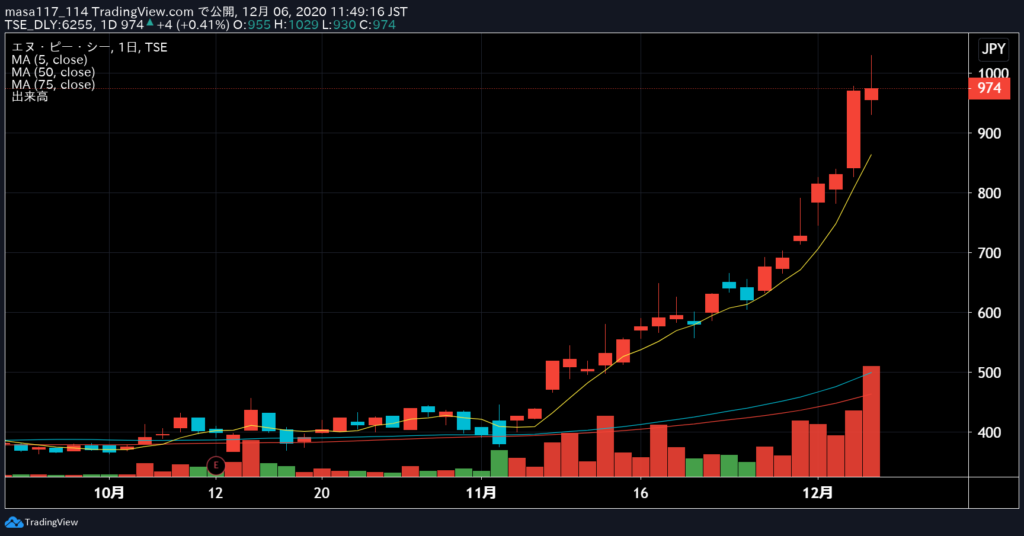Select the JPY currency label button

(993, 49)
